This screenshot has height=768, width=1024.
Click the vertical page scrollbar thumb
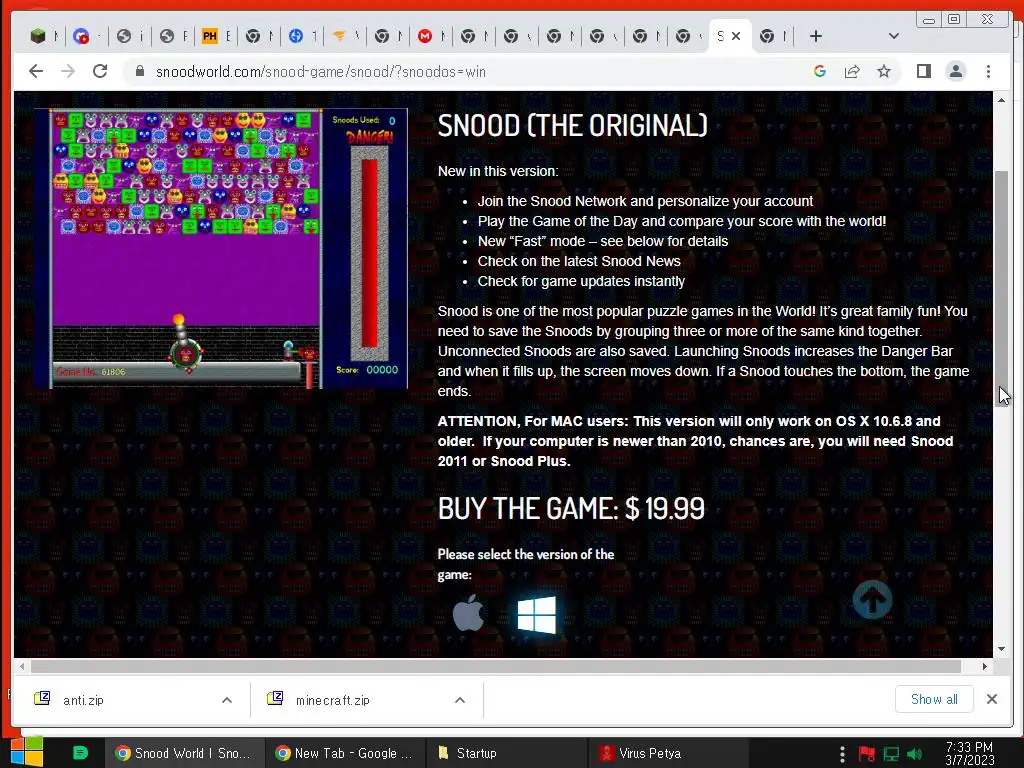[1002, 287]
